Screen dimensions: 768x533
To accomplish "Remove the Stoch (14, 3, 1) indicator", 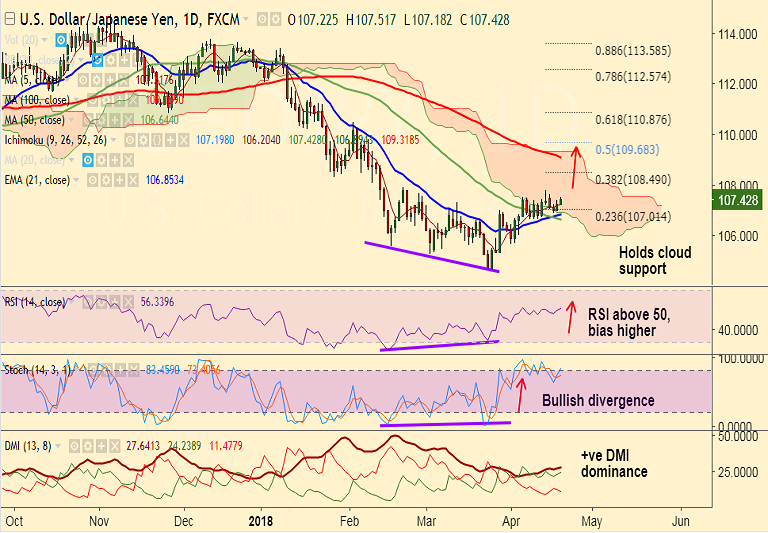I will click(133, 370).
